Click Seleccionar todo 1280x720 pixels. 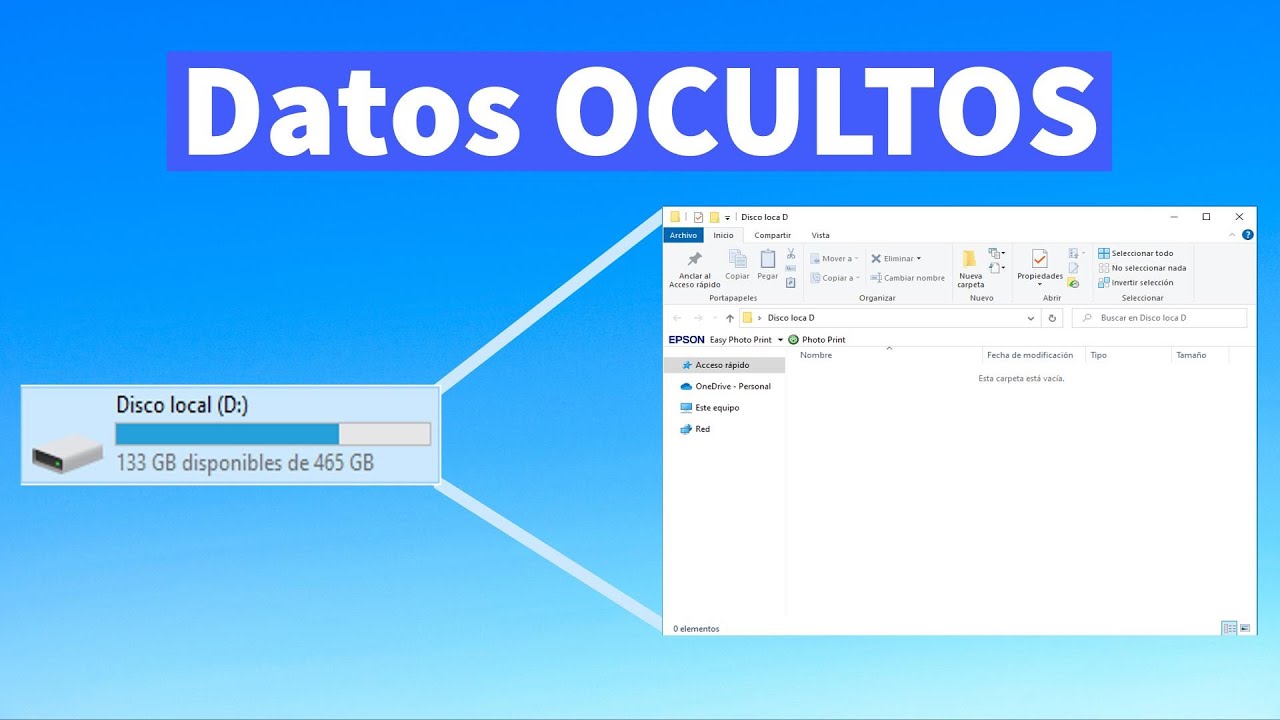pyautogui.click(x=1135, y=253)
